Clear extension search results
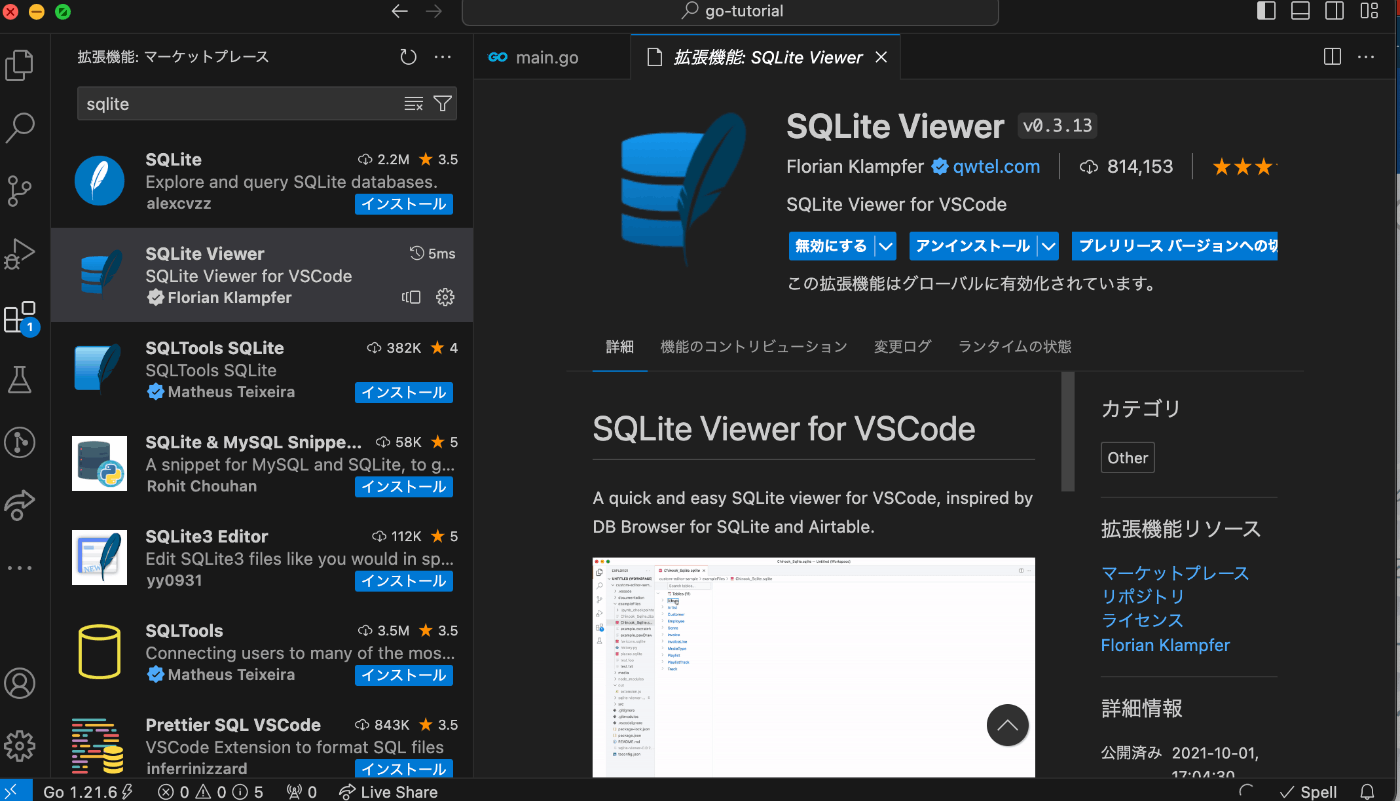 click(413, 104)
